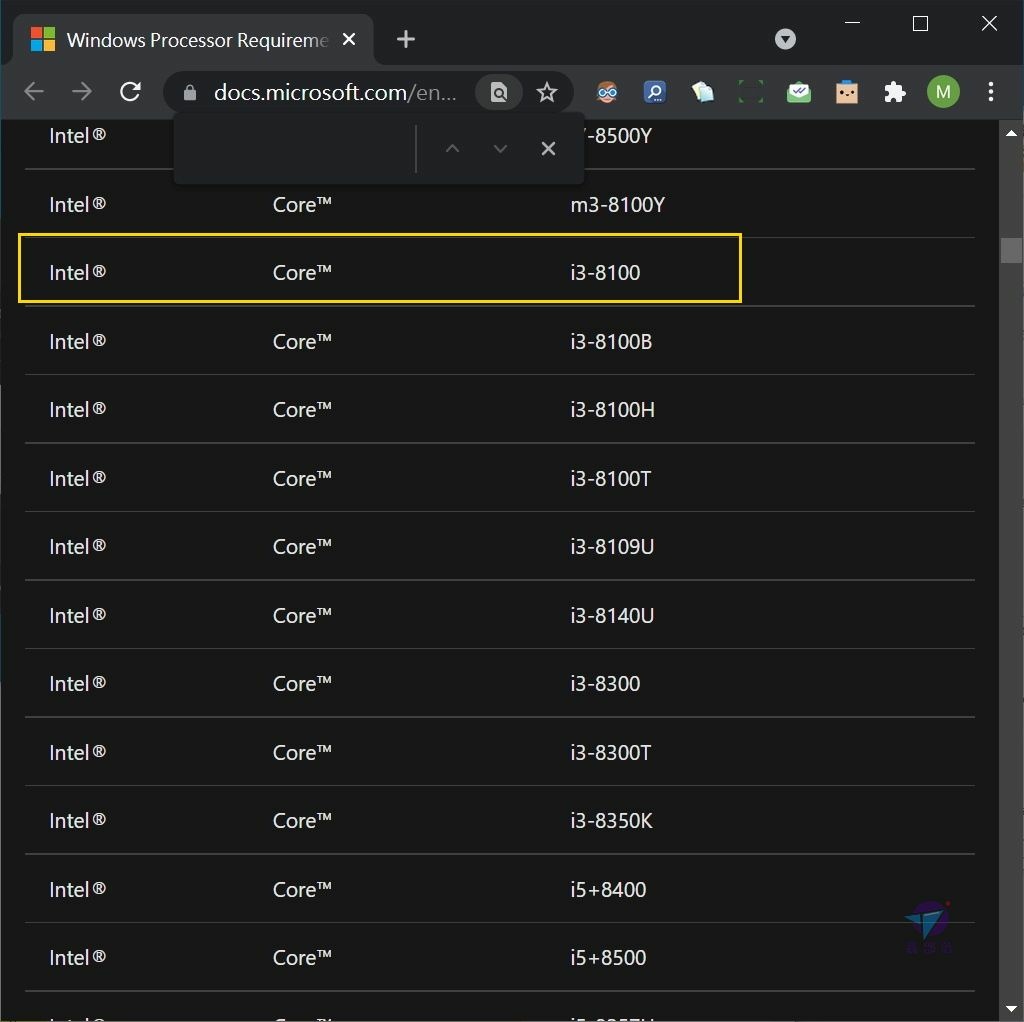This screenshot has height=1022, width=1024.
Task: Open the green dashed-square capture extension
Action: pyautogui.click(x=751, y=92)
